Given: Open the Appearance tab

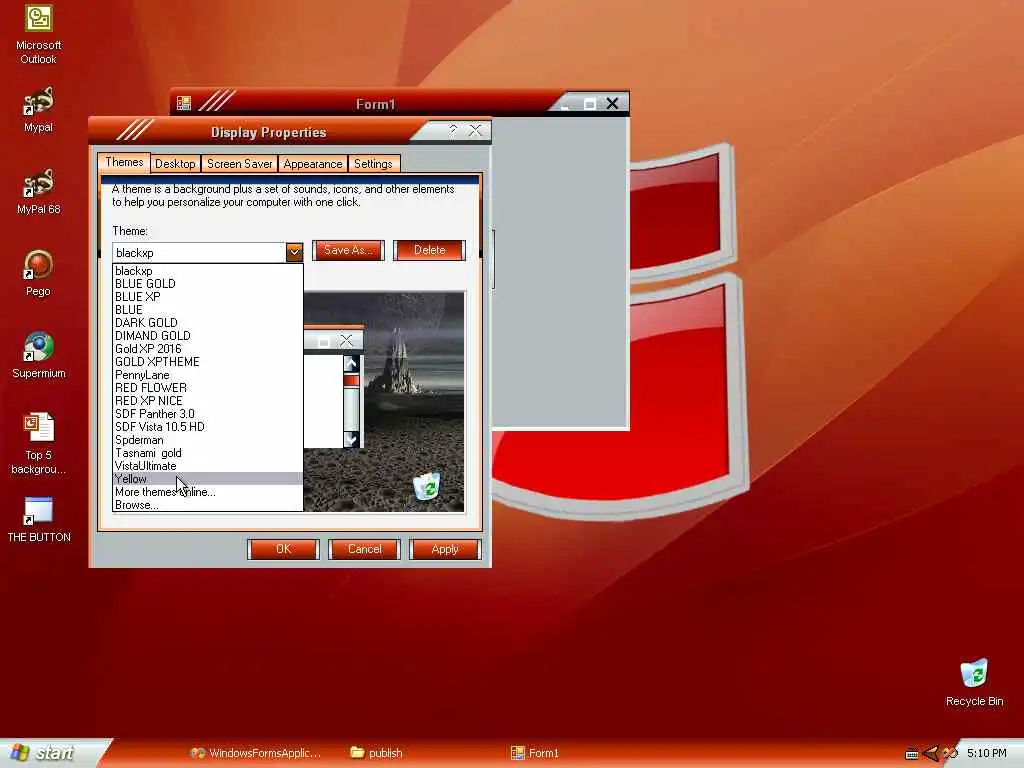Looking at the screenshot, I should click(x=313, y=163).
